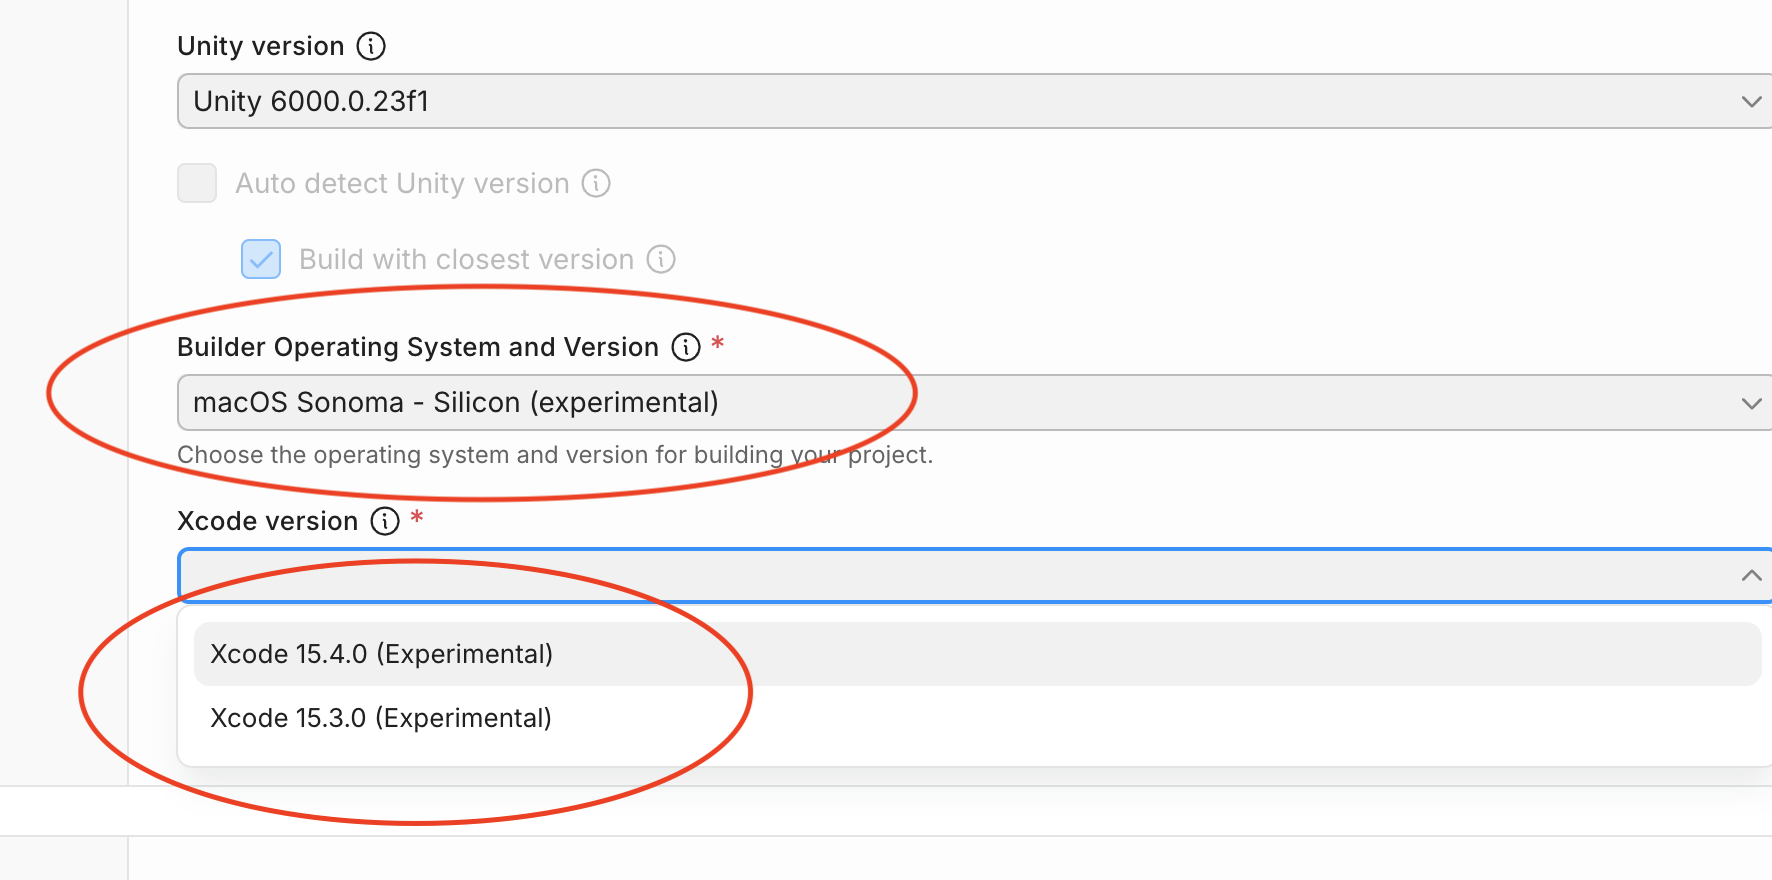
Task: Click the Xcode version label
Action: pos(267,521)
